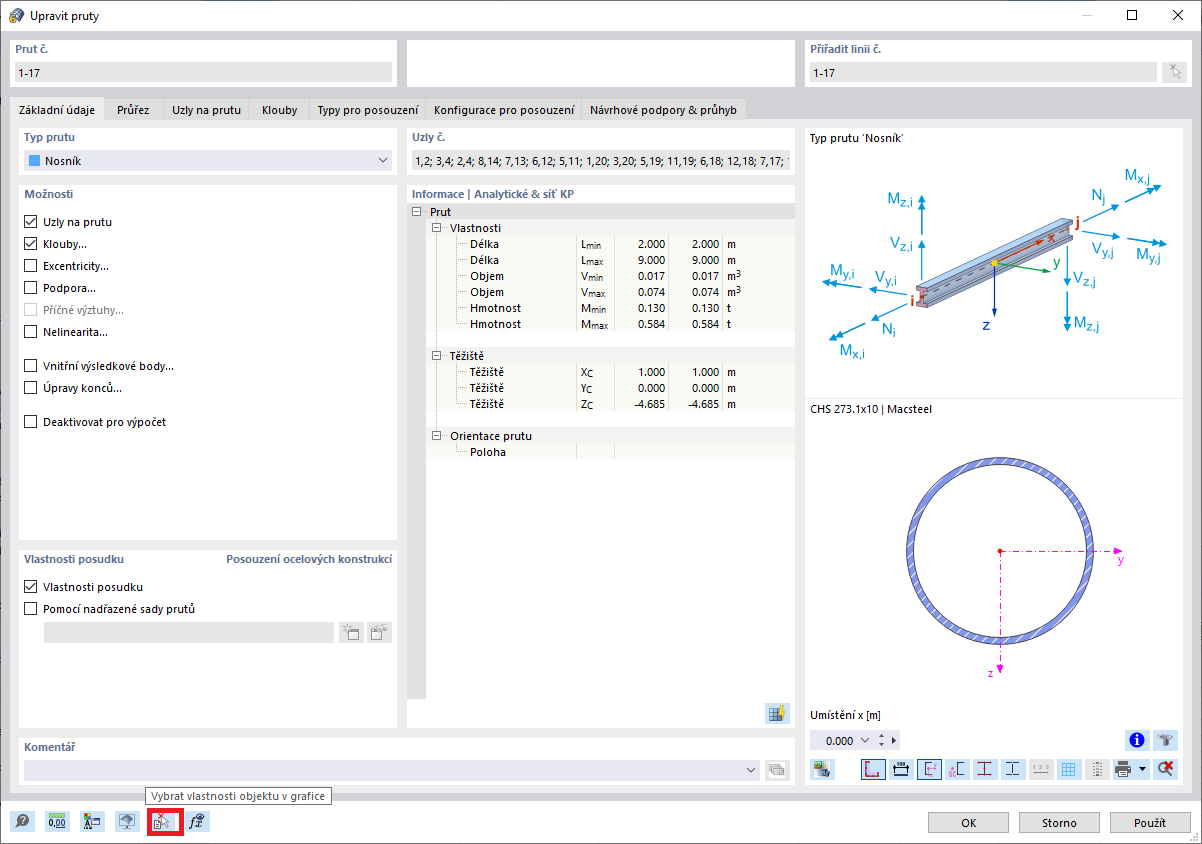The height and width of the screenshot is (844, 1202).
Task: Click the section image settings icon
Action: click(x=823, y=769)
